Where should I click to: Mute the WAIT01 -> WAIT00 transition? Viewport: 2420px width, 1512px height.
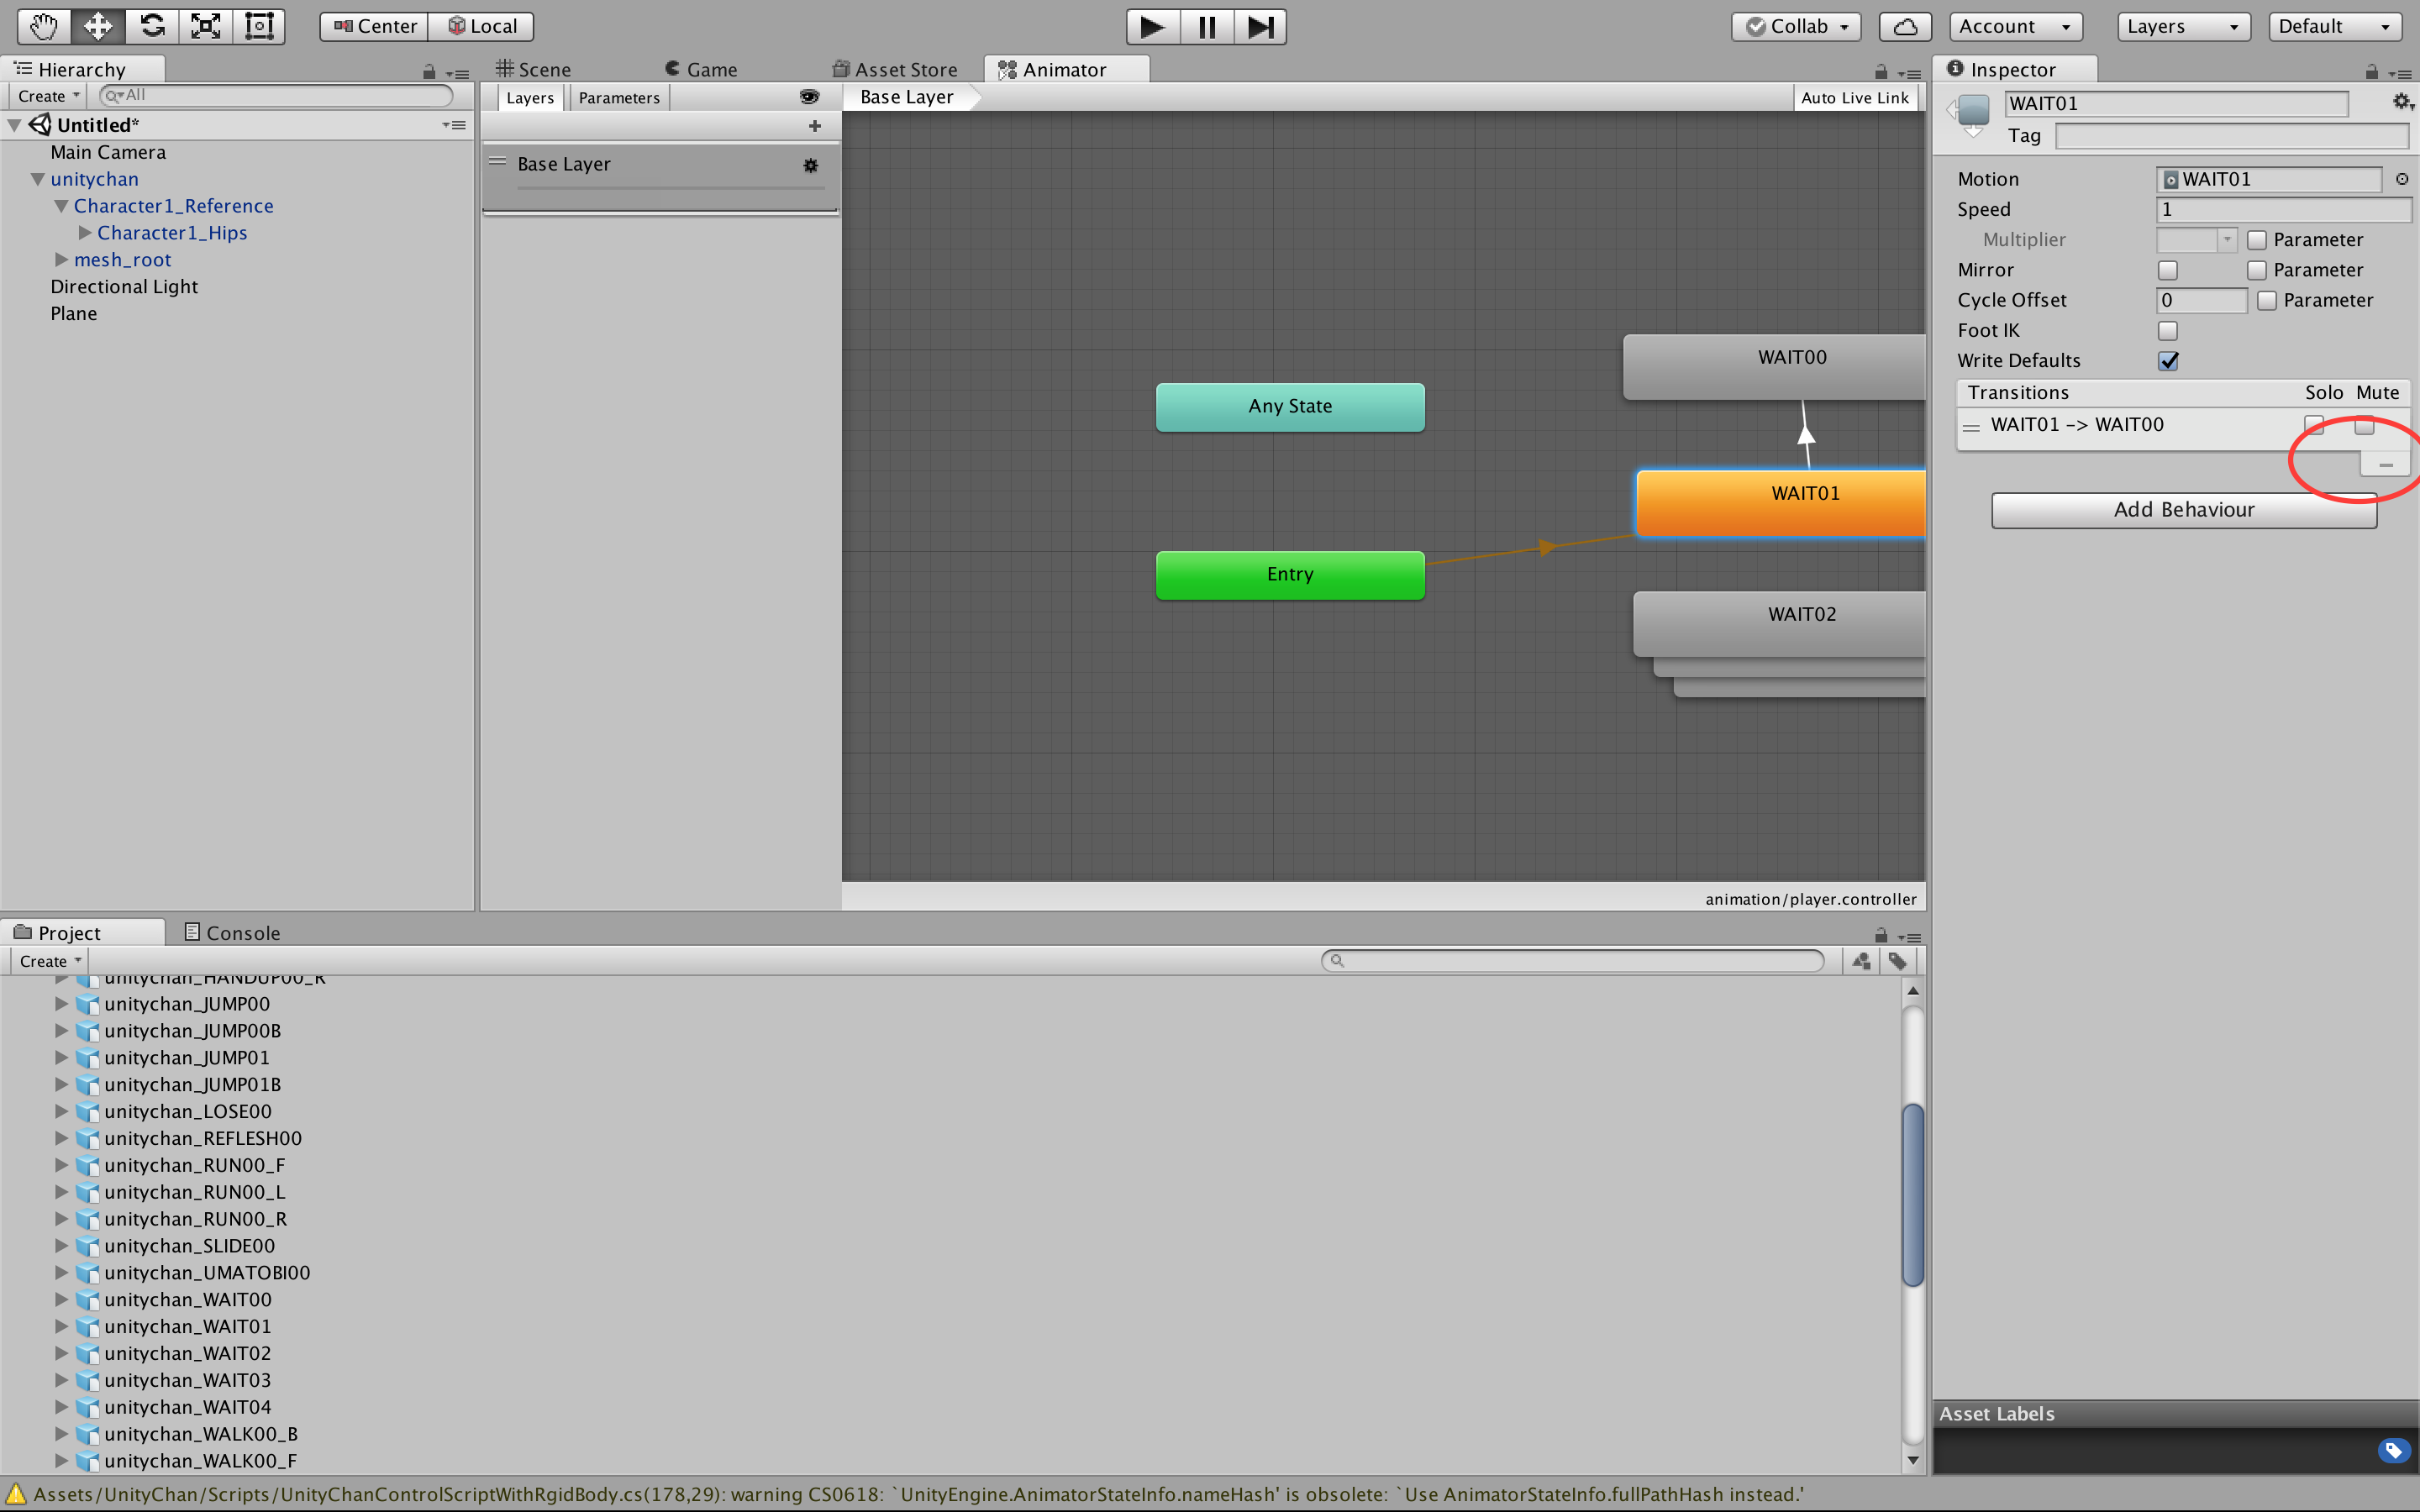2364,425
